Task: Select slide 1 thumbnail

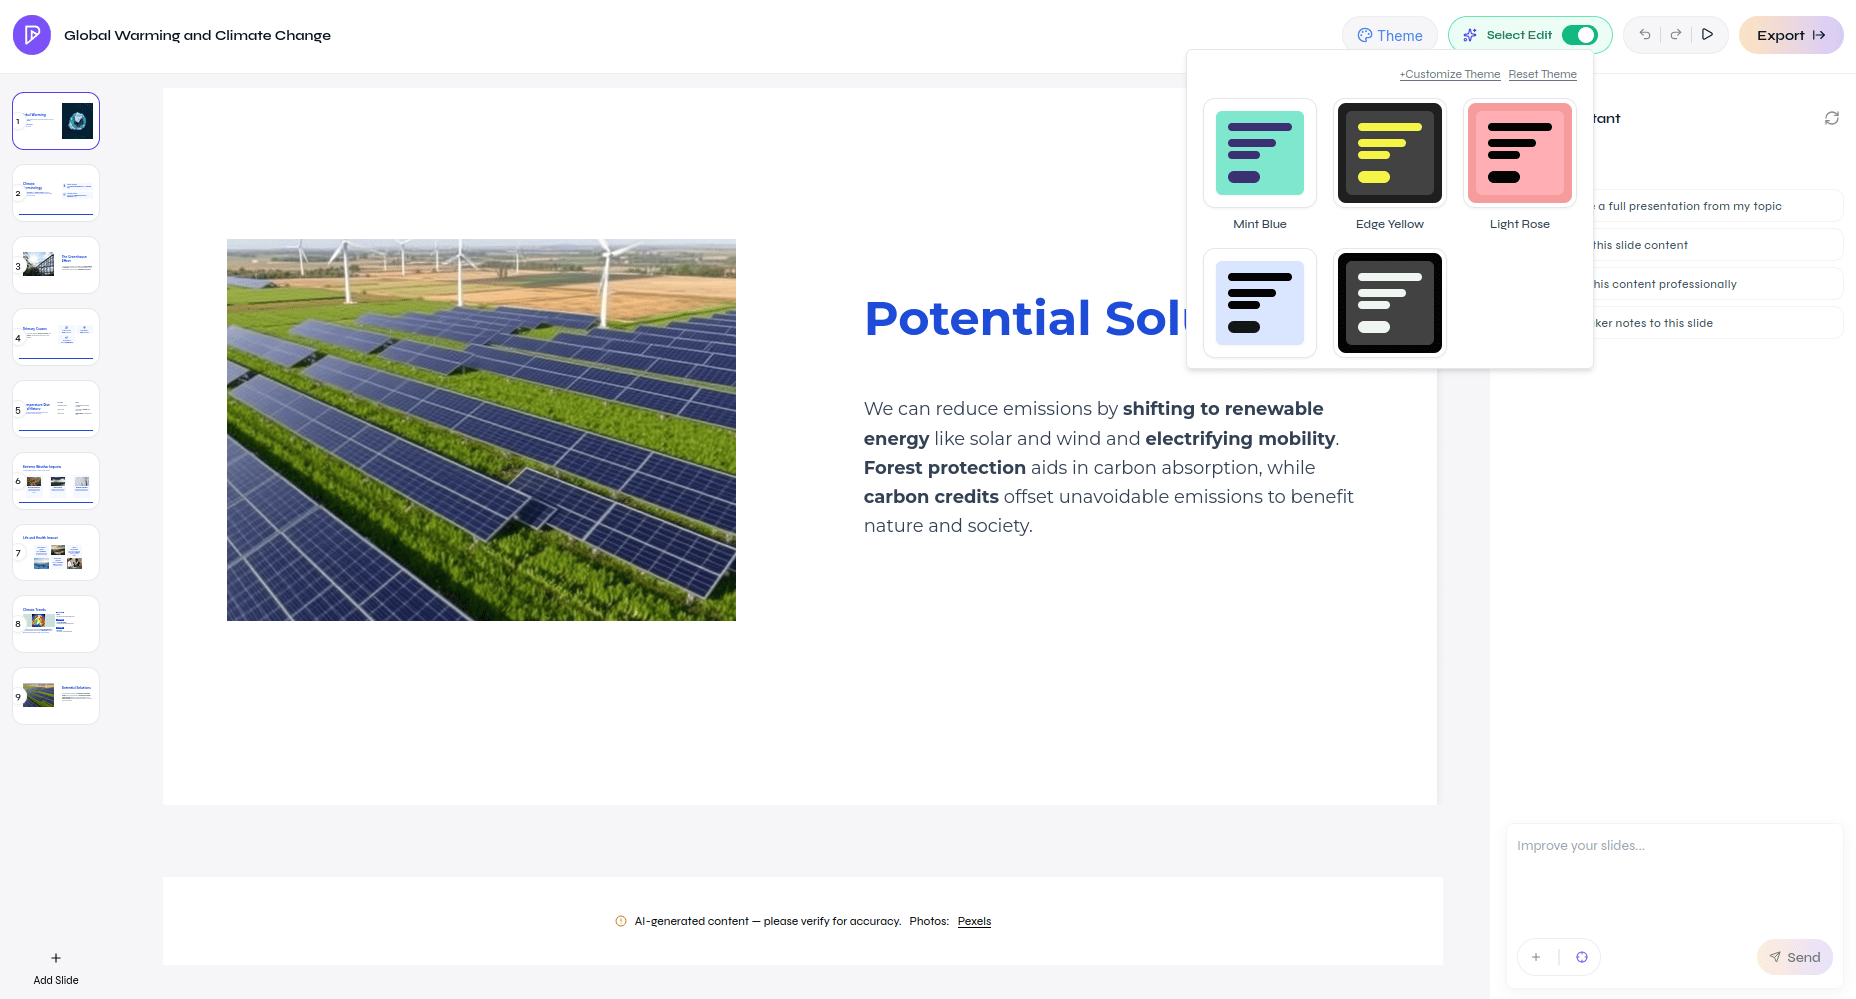Action: (56, 121)
